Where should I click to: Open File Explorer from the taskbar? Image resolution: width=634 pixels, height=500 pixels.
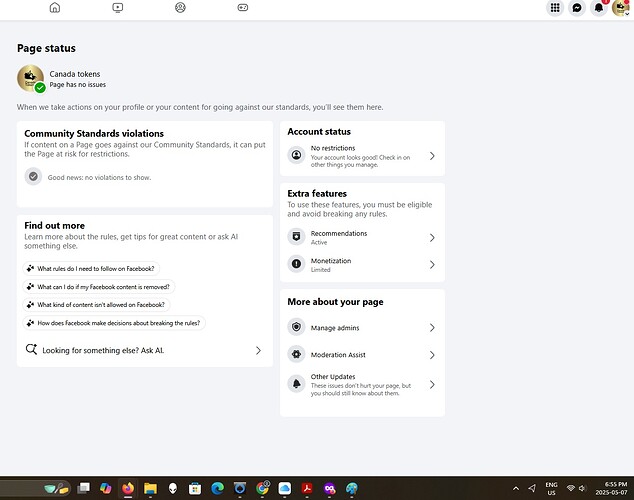click(150, 488)
